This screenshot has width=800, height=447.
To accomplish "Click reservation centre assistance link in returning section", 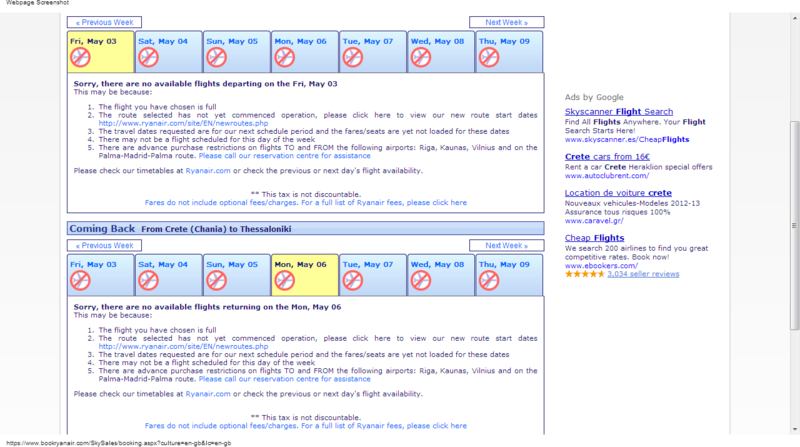I will [285, 379].
